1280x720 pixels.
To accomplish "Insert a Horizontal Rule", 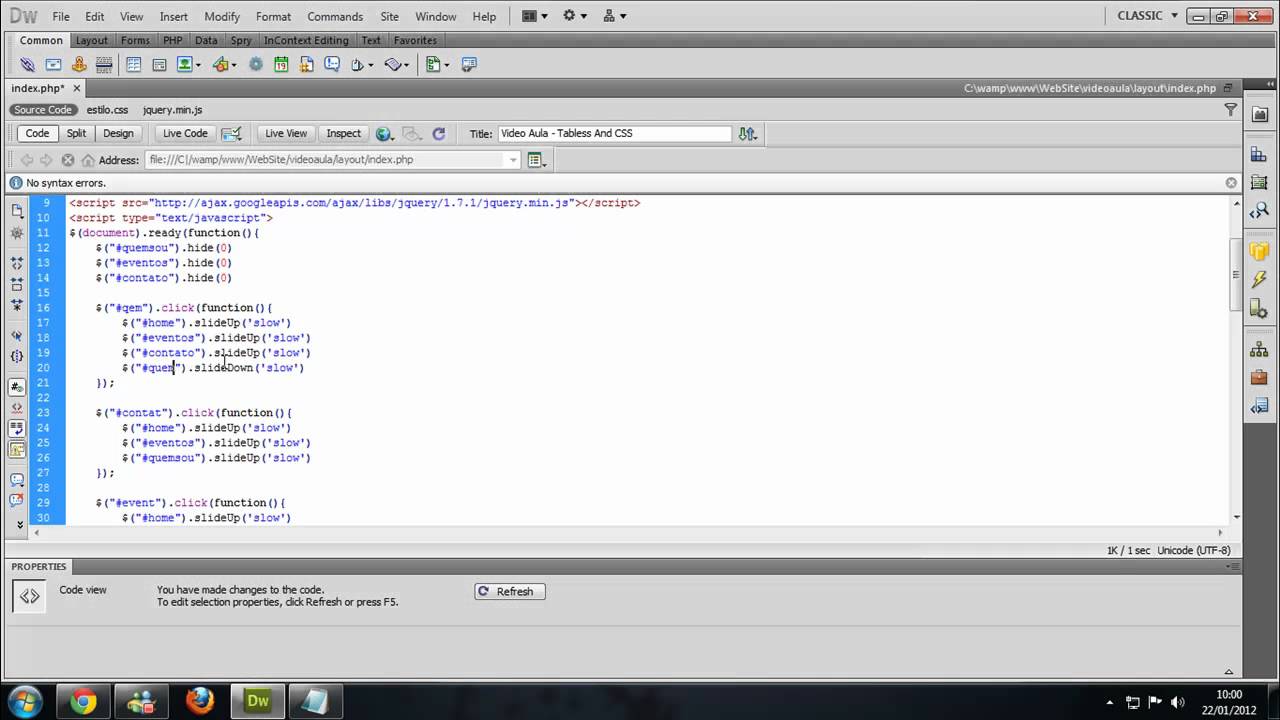I will pos(104,64).
